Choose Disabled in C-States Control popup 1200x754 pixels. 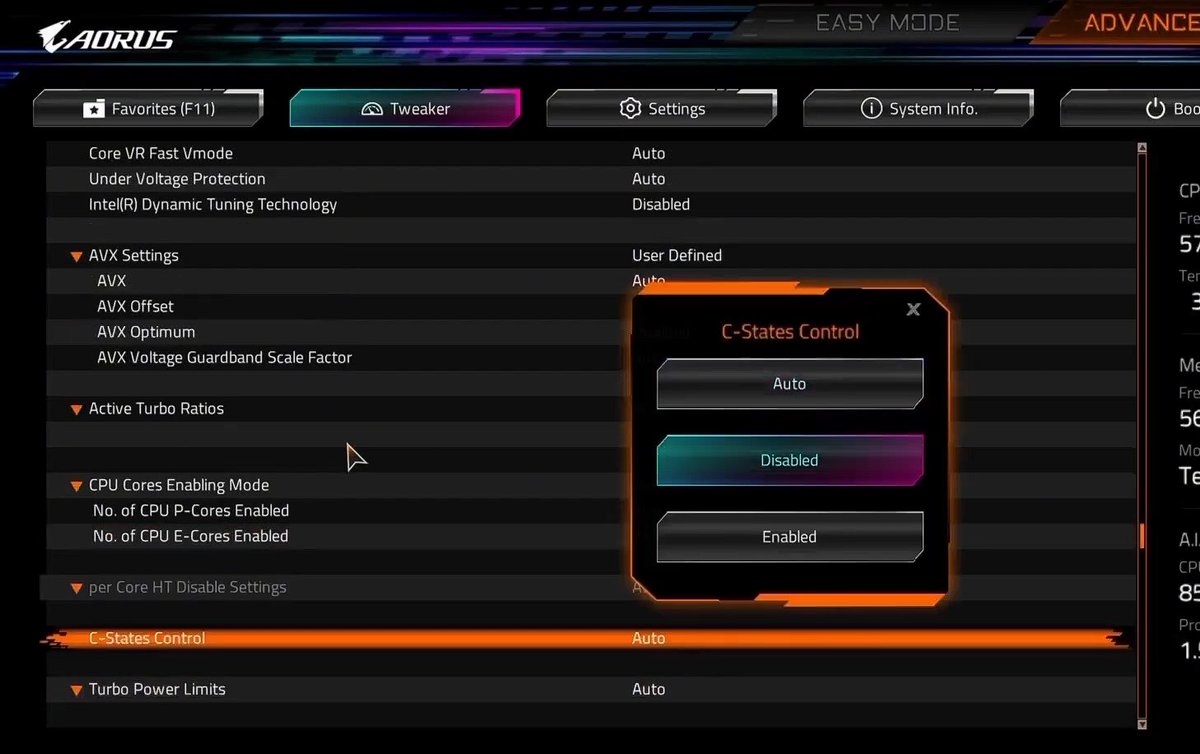(x=789, y=461)
